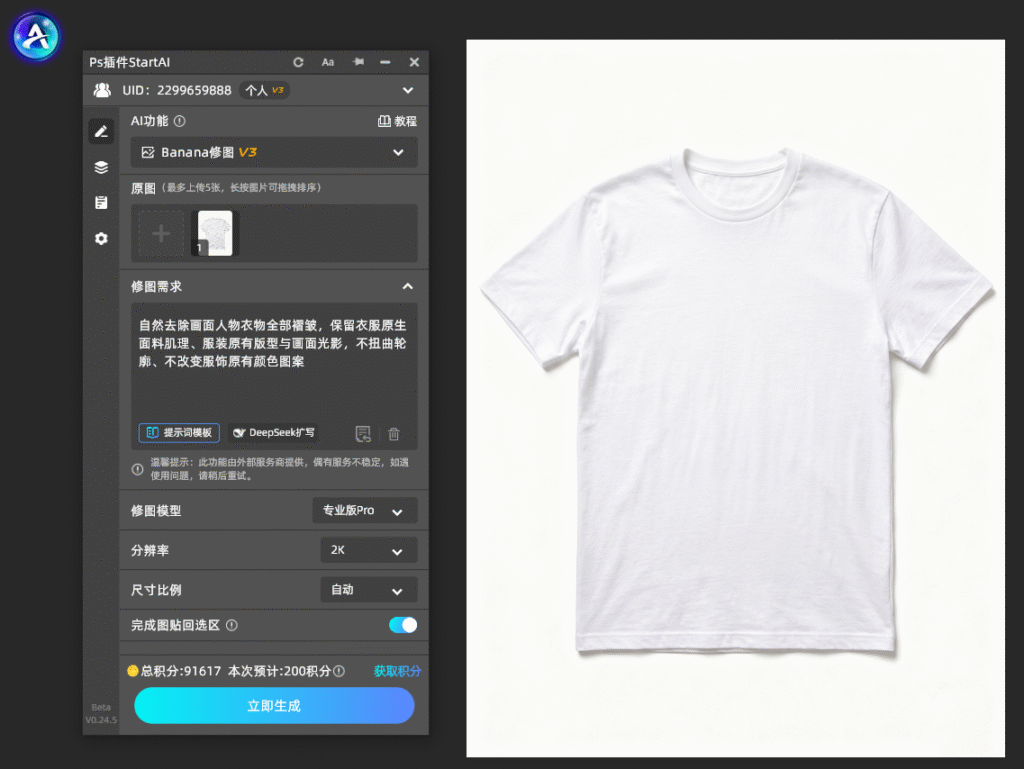Click the 本次预计 points info icon
This screenshot has width=1024, height=769.
[x=339, y=671]
